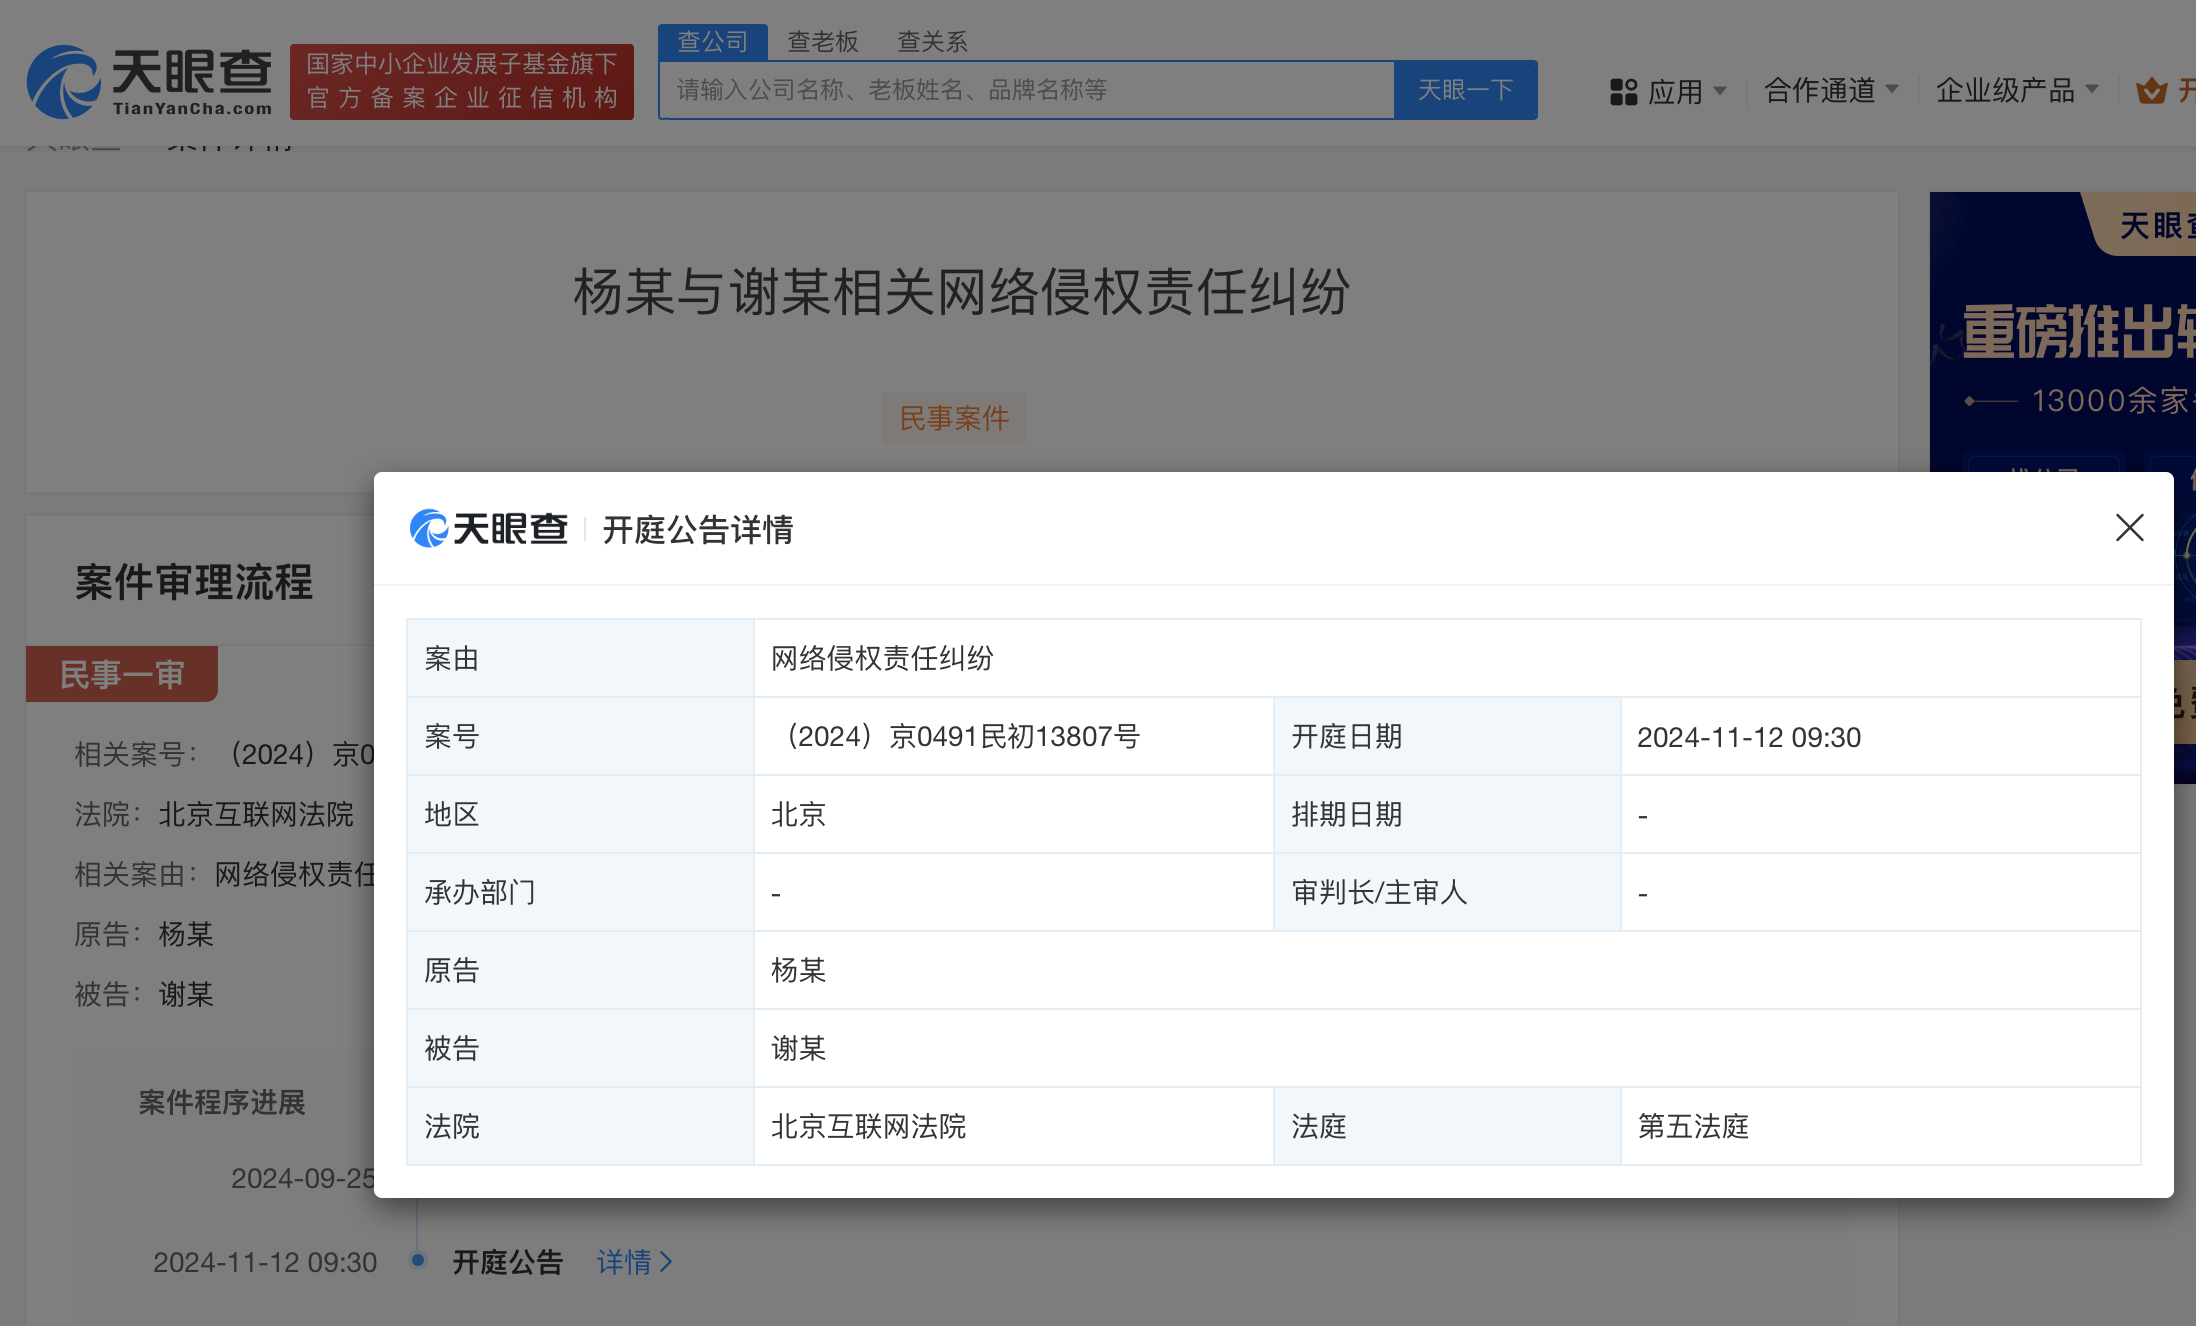Image resolution: width=2196 pixels, height=1326 pixels.
Task: Click the 民事案件 tag under the title
Action: click(x=953, y=418)
